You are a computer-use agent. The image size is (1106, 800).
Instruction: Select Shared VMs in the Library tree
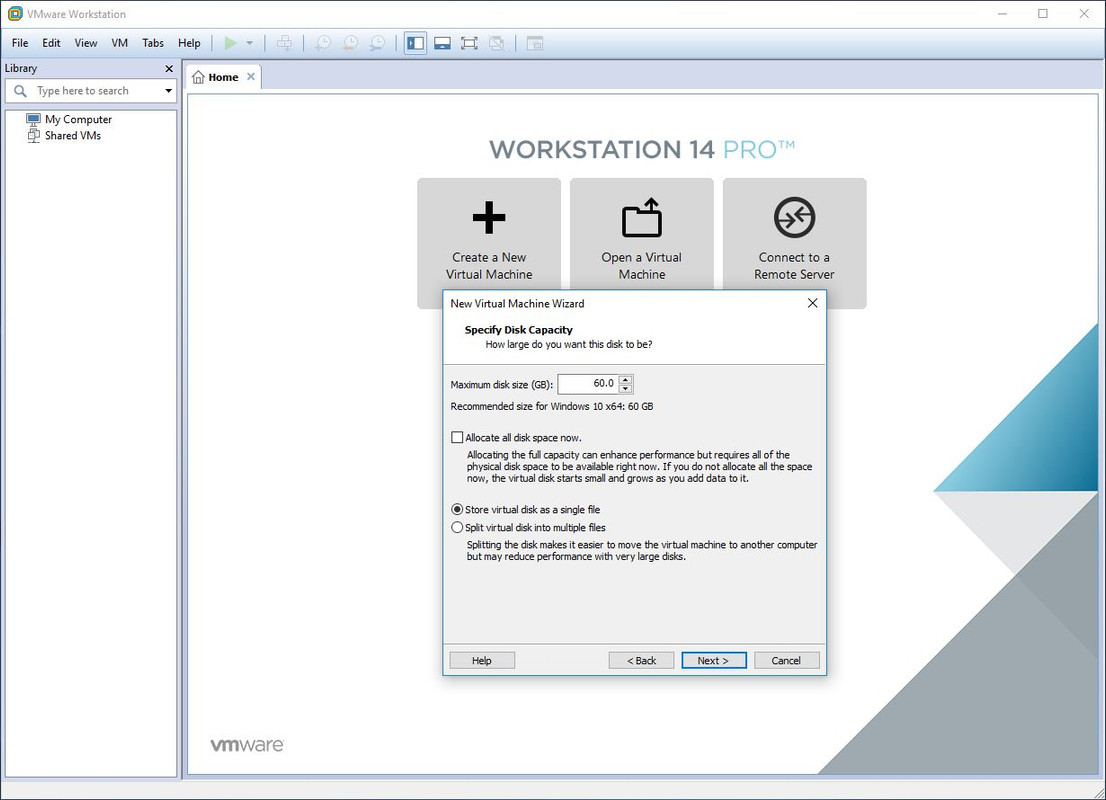click(x=64, y=135)
